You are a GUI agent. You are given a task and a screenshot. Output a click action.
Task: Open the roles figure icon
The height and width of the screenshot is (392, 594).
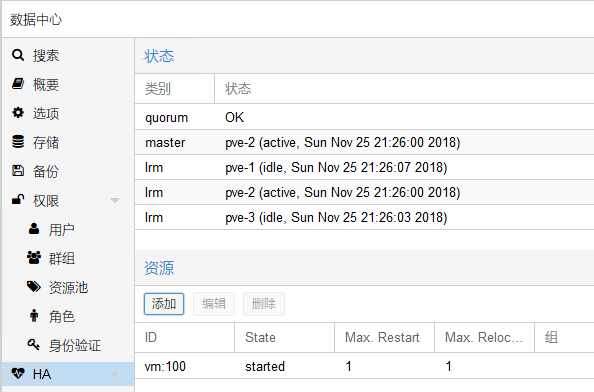coord(34,315)
